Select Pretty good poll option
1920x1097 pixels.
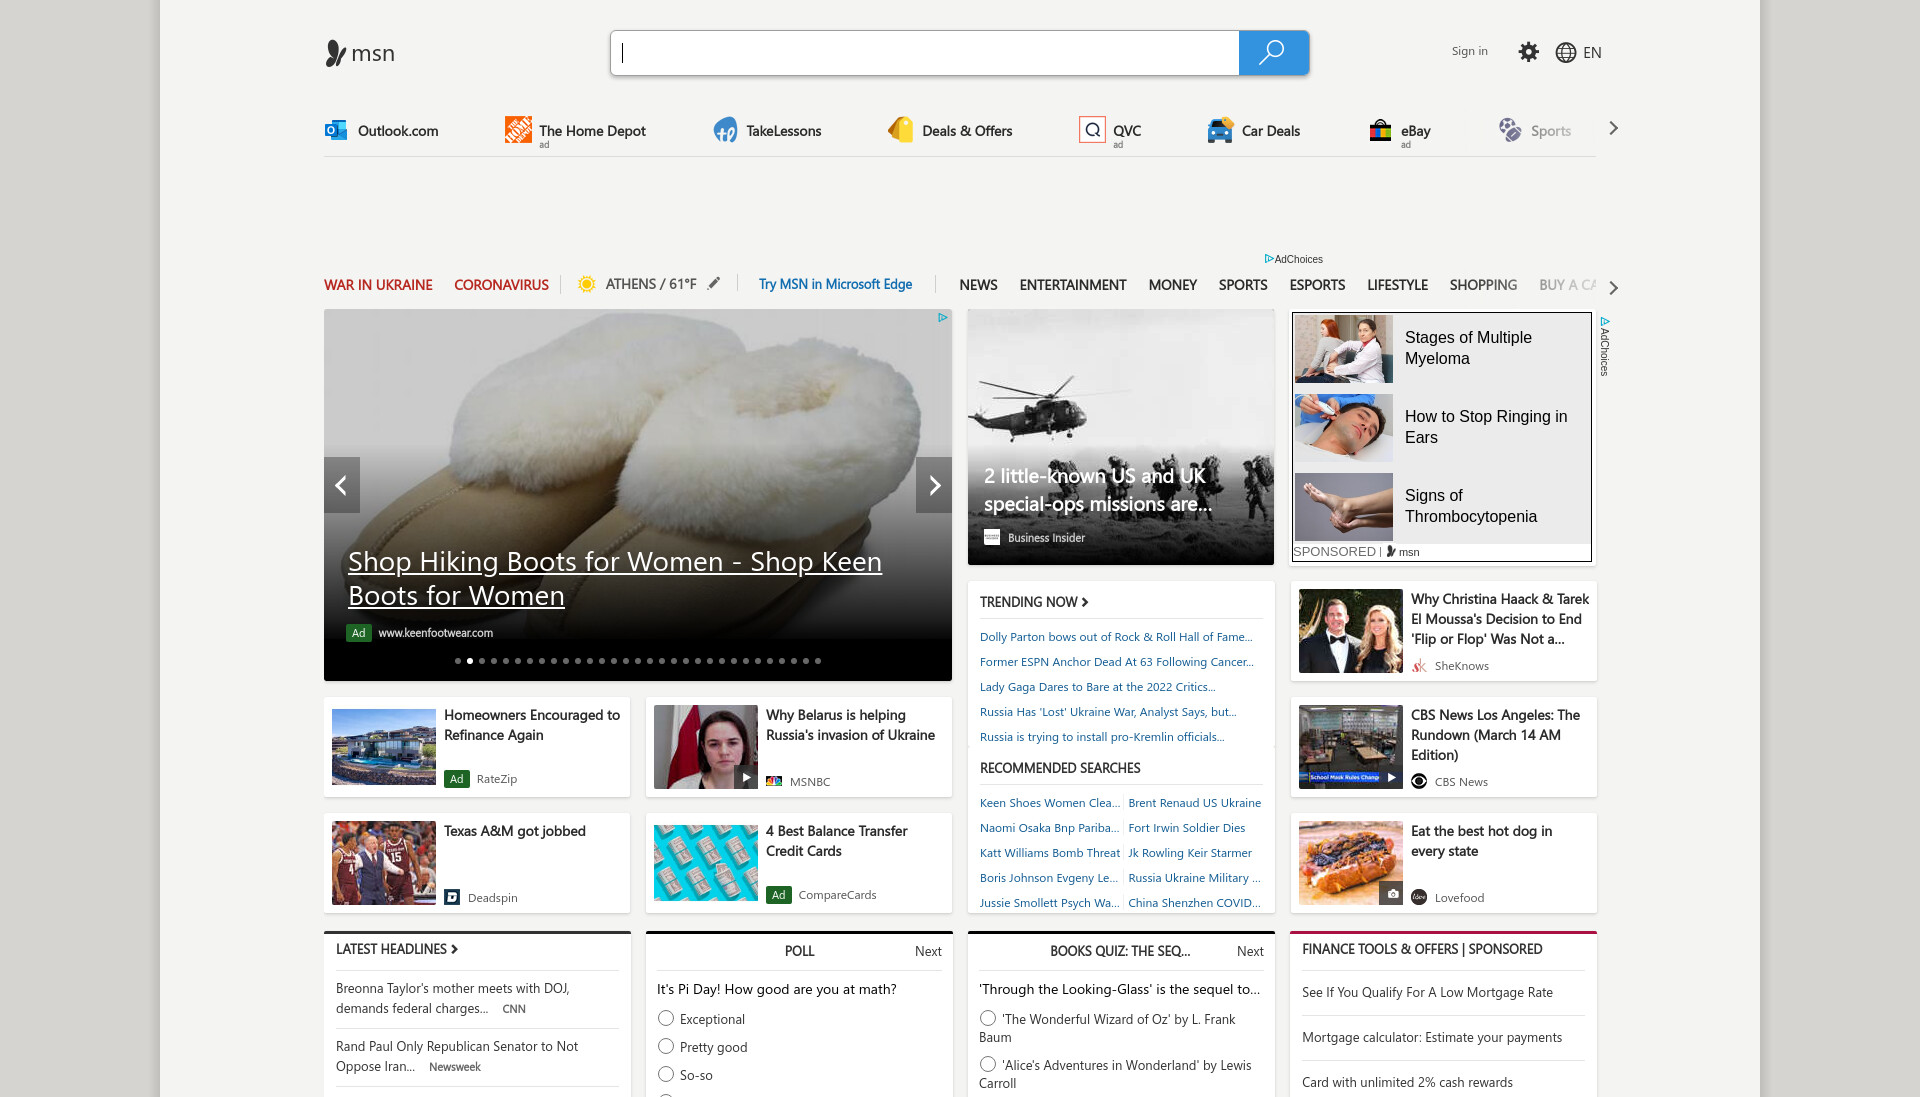click(666, 1046)
